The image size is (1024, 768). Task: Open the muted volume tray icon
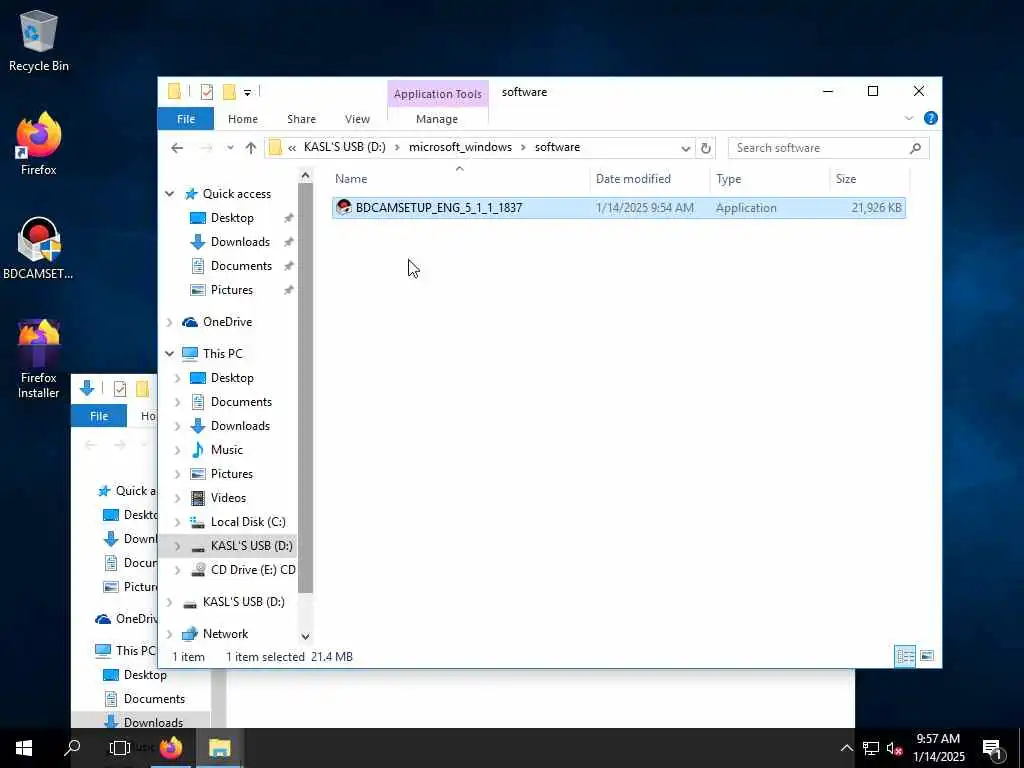point(894,748)
